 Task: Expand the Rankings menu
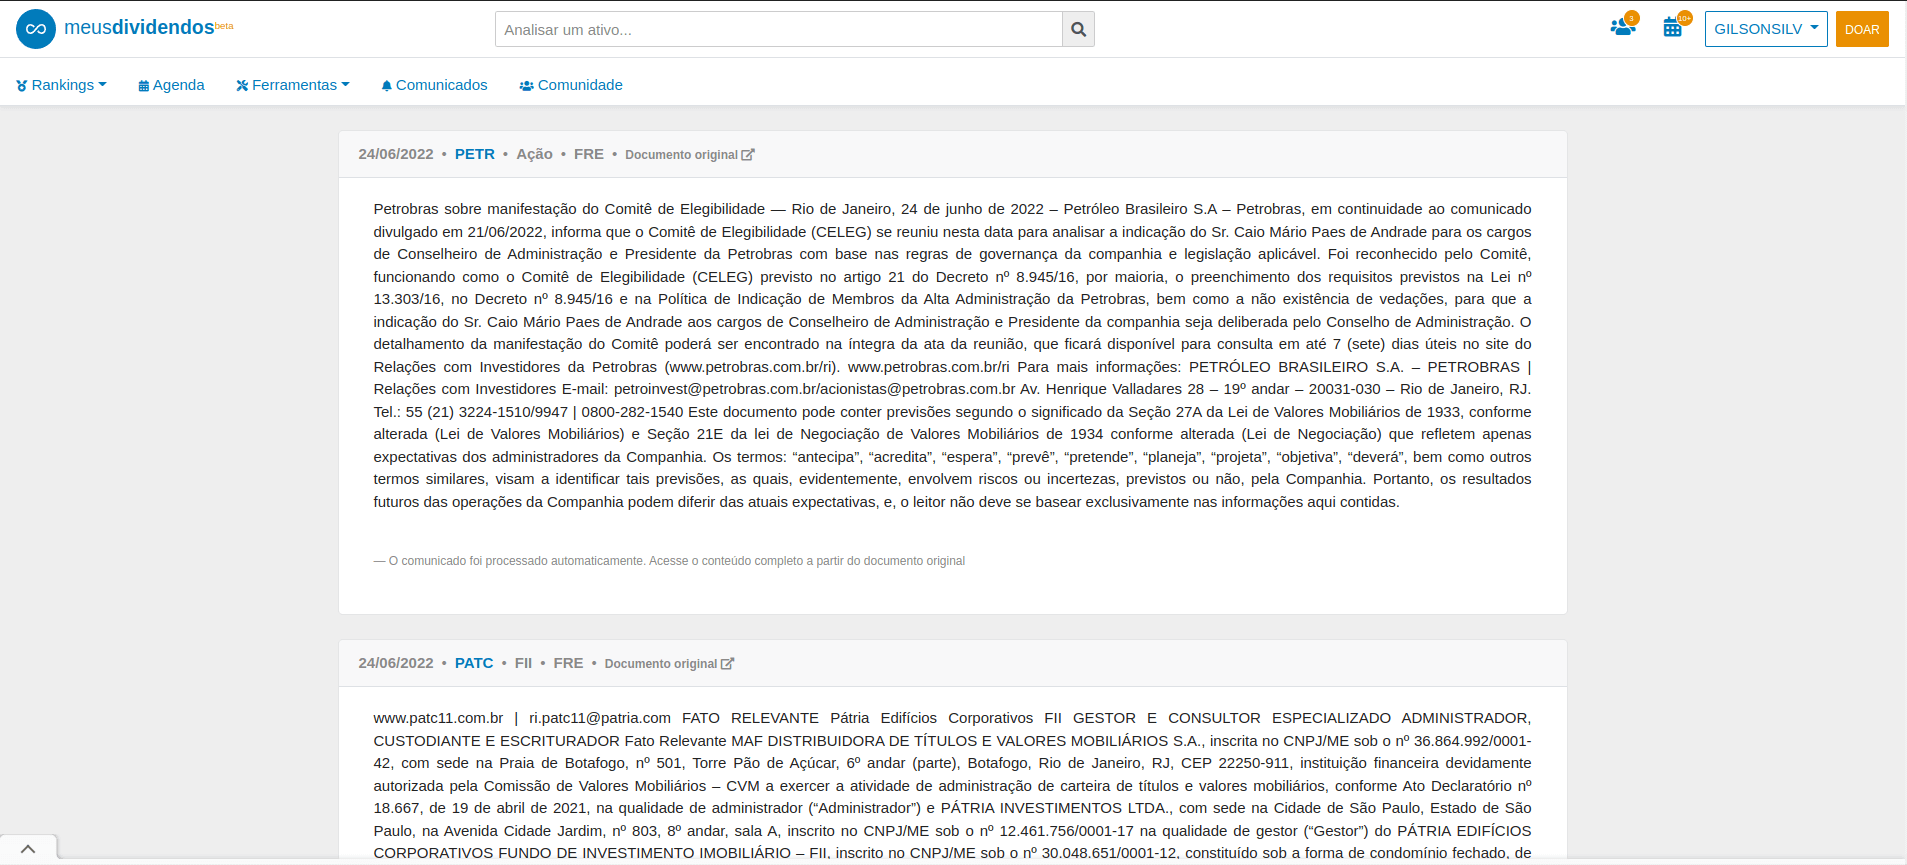click(61, 85)
